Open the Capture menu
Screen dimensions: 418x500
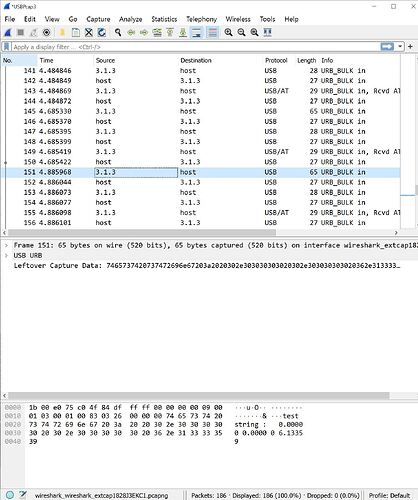pos(98,19)
